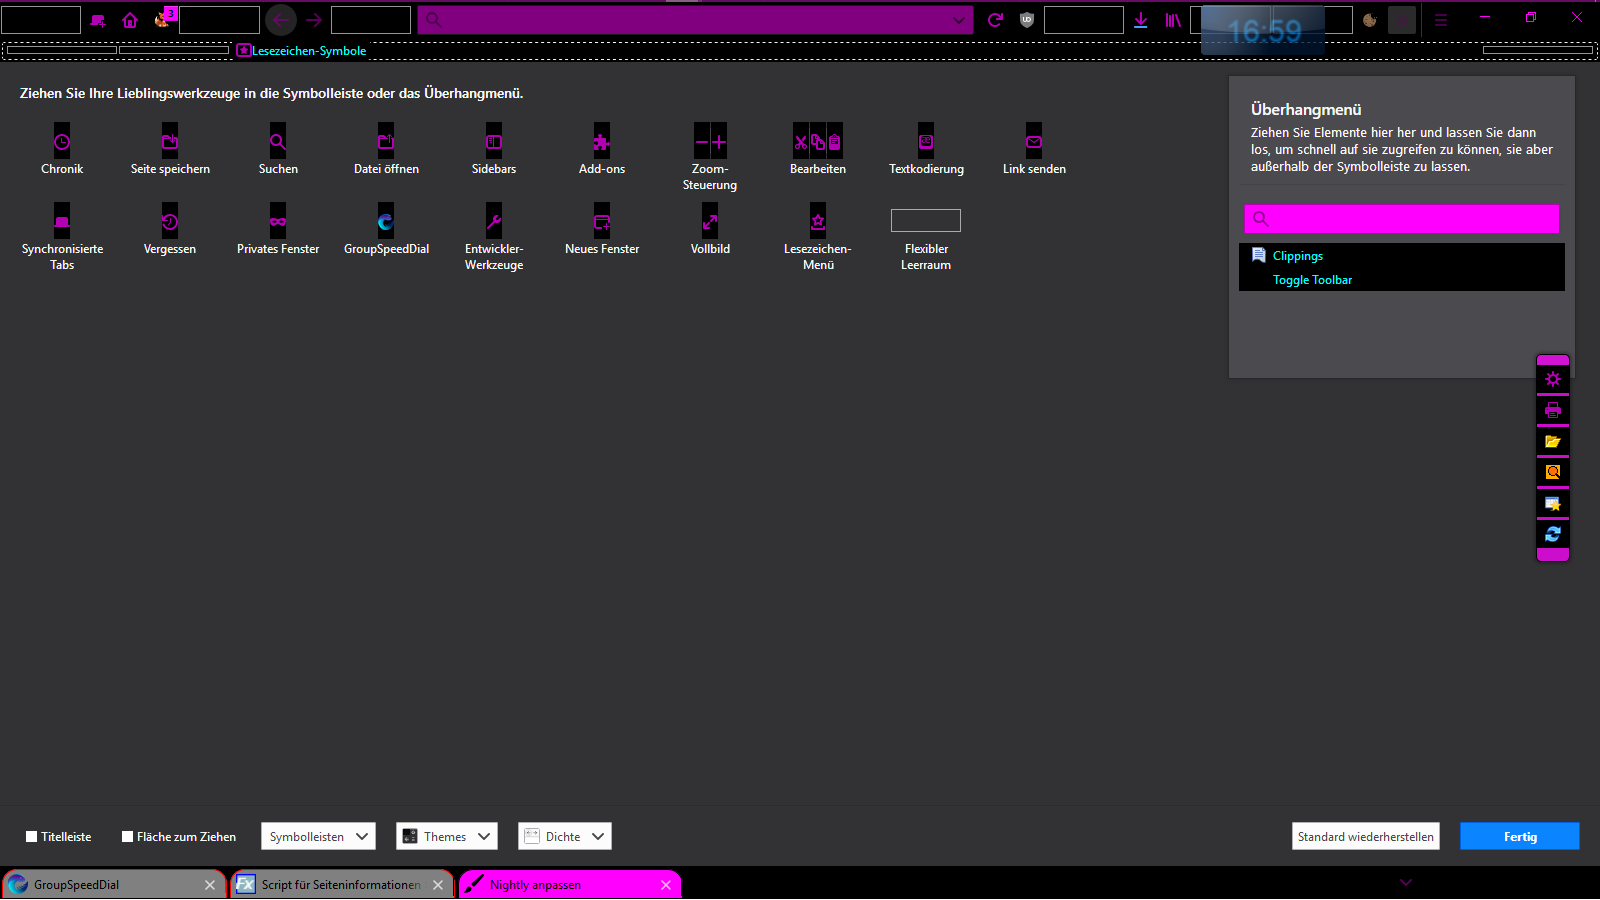The height and width of the screenshot is (900, 1600).
Task: Click the Privates Fenster mask icon
Action: click(278, 222)
